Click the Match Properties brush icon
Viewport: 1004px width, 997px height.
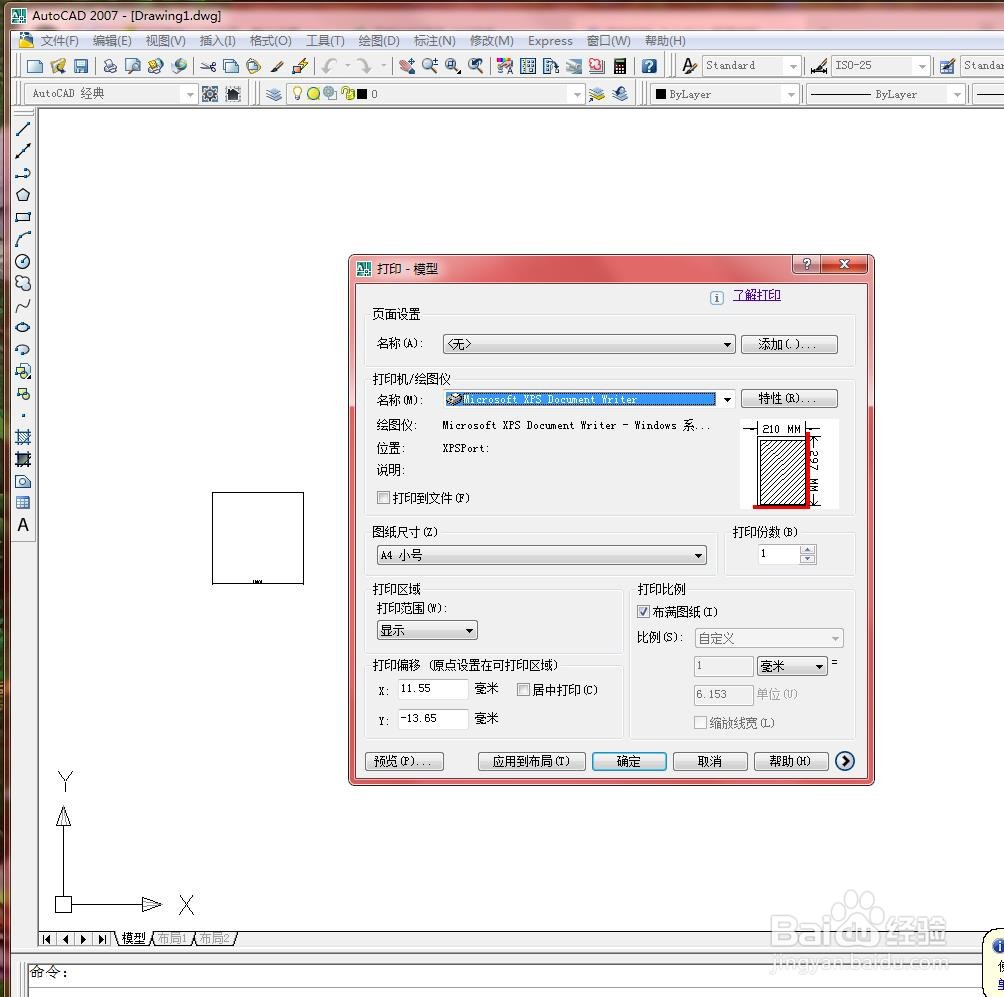pos(277,66)
